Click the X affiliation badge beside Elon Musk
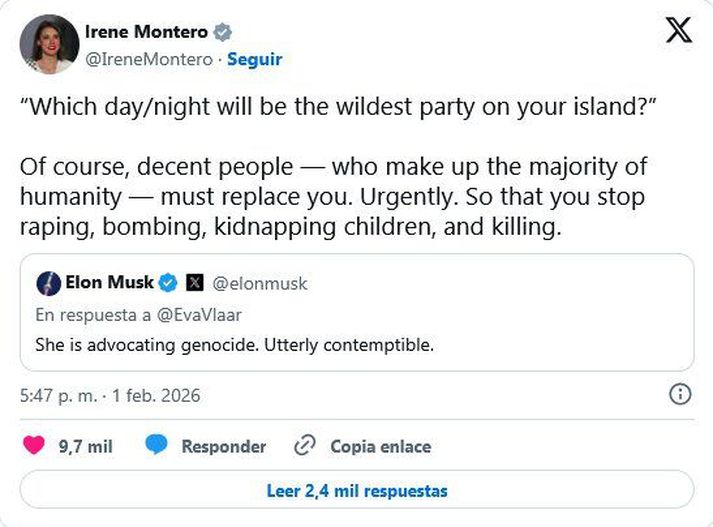 (x=194, y=283)
